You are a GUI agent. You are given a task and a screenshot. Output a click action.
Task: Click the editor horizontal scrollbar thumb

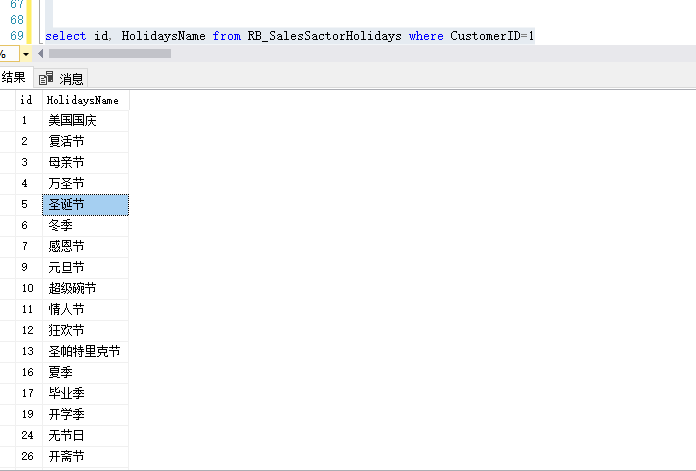(110, 54)
